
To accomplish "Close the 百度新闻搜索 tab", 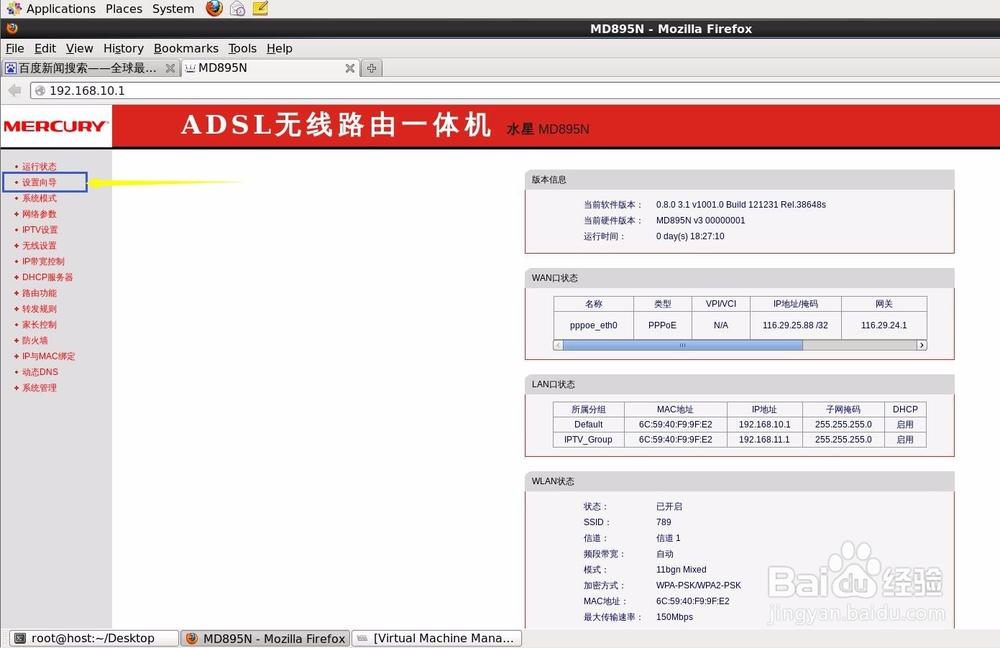I will tap(170, 68).
